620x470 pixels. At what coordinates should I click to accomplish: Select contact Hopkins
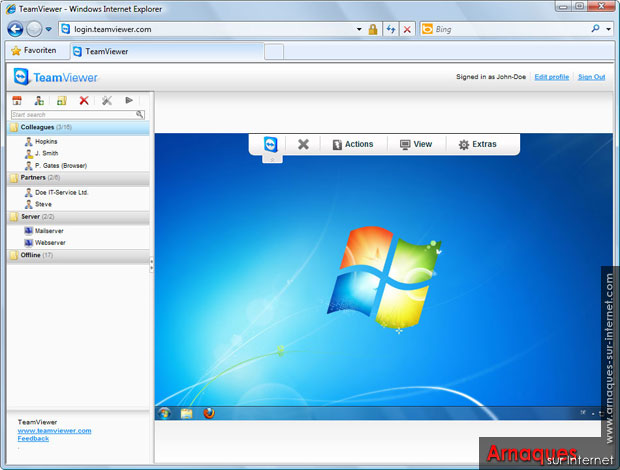tap(46, 142)
